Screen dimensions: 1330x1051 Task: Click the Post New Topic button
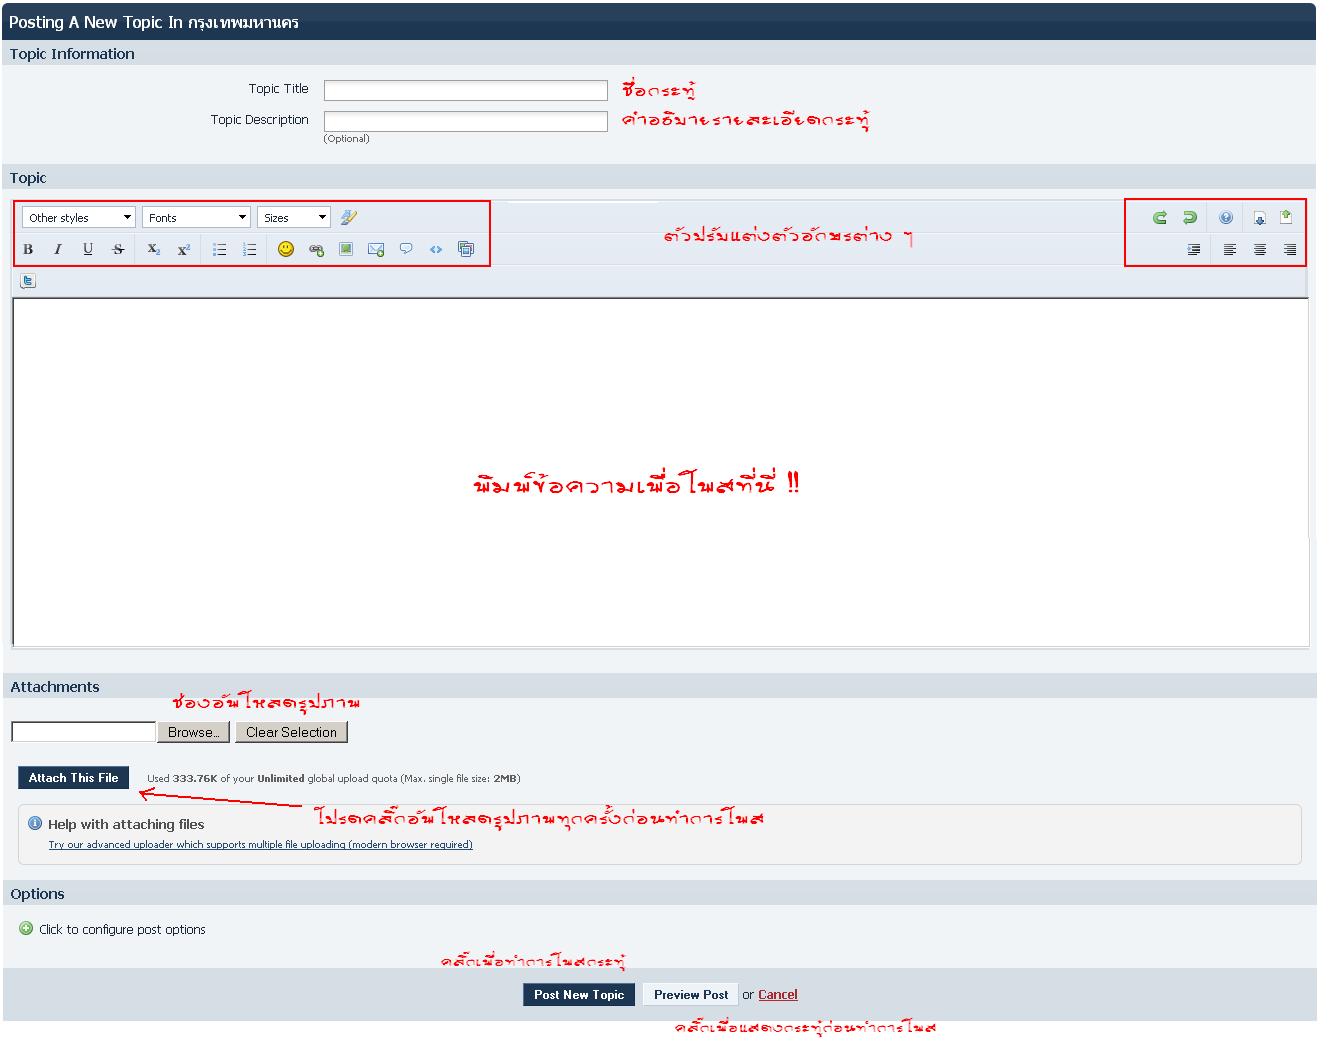click(579, 994)
